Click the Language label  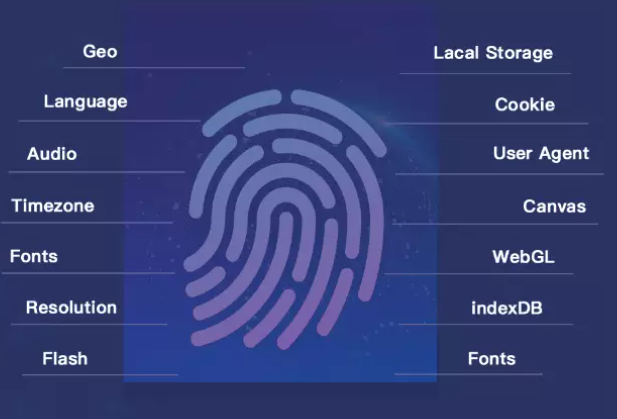pyautogui.click(x=85, y=102)
